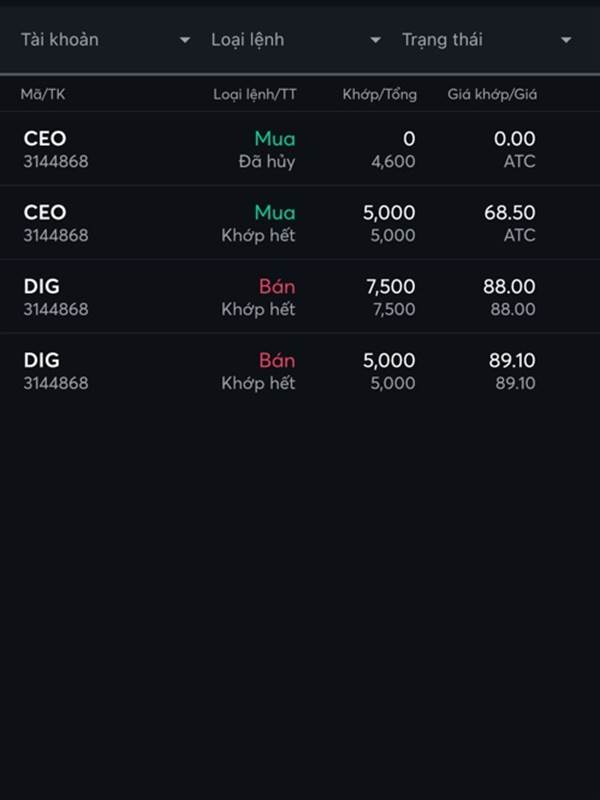Image resolution: width=600 pixels, height=800 pixels.
Task: Open the Tài khoản dropdown filter
Action: click(105, 40)
